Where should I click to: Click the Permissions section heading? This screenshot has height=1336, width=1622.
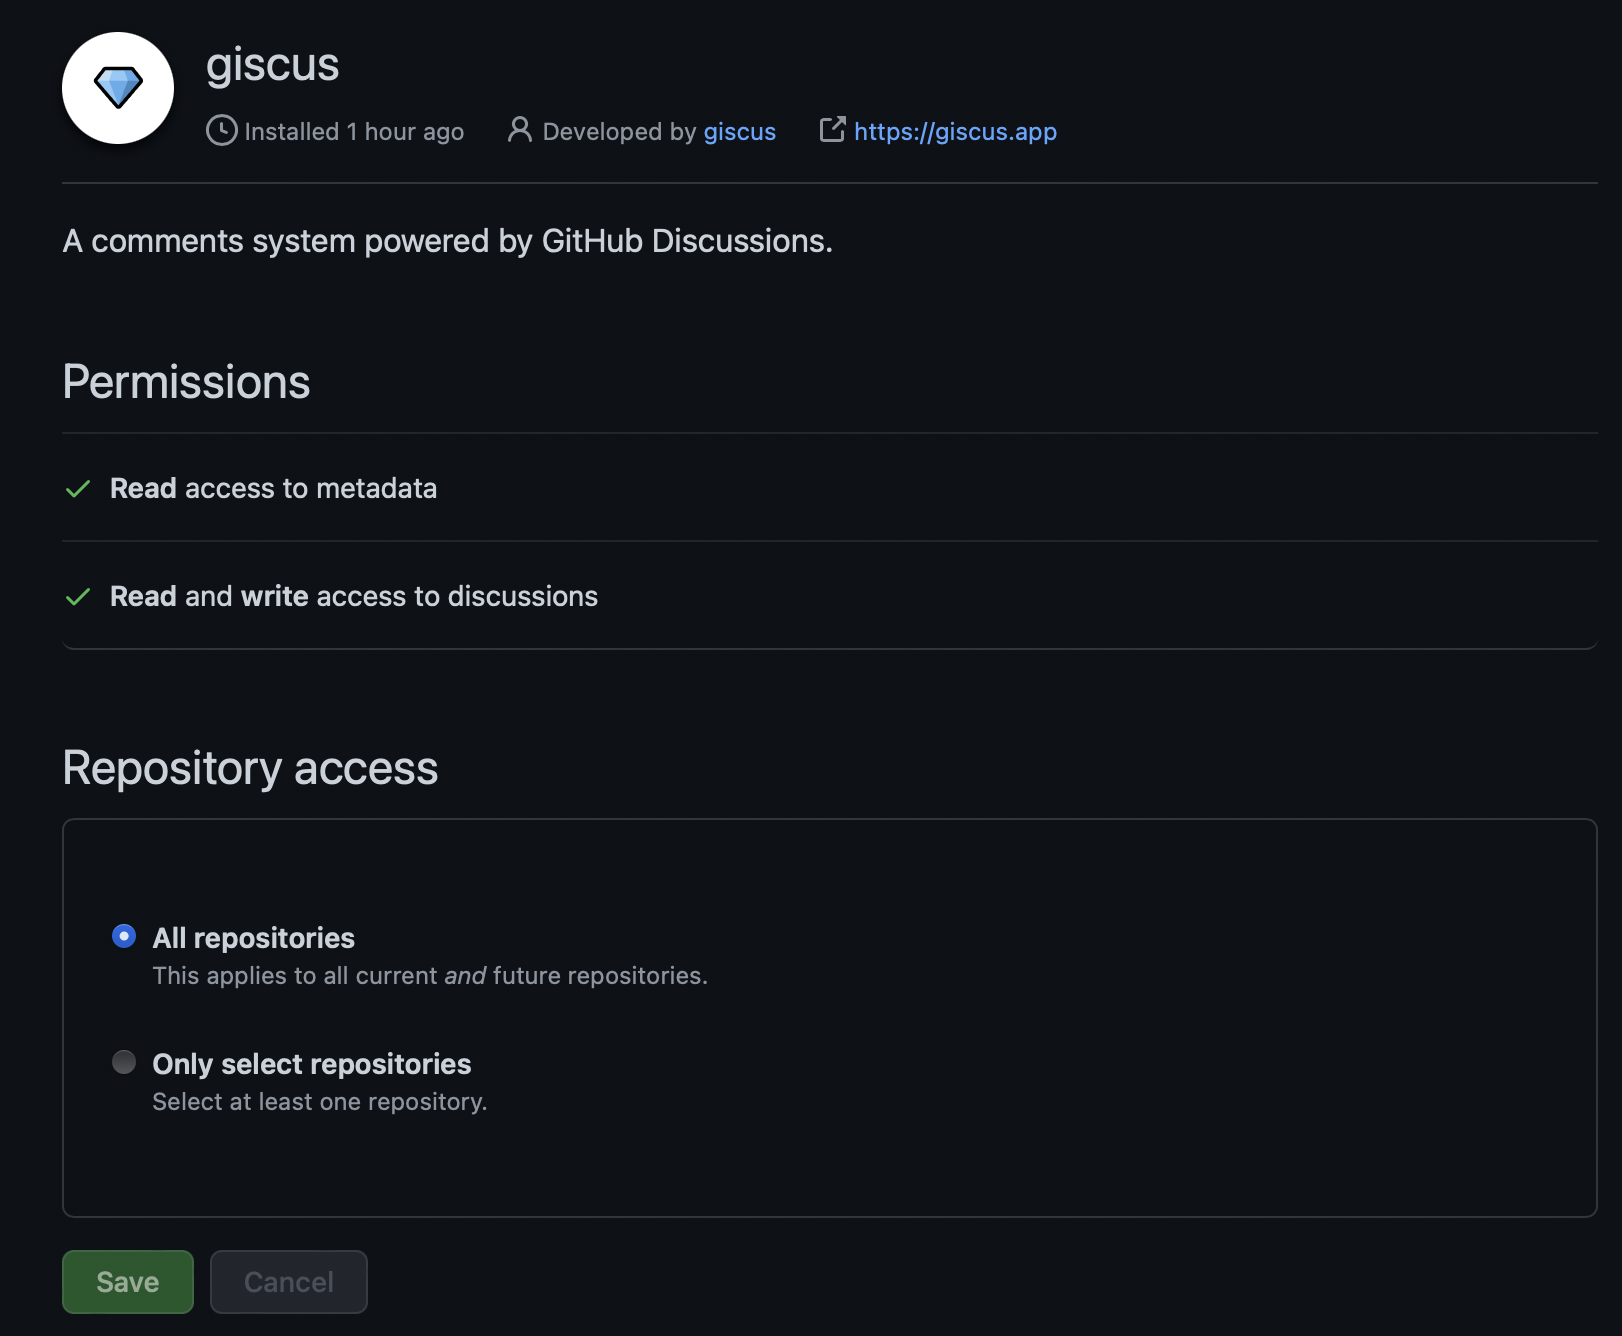point(186,382)
